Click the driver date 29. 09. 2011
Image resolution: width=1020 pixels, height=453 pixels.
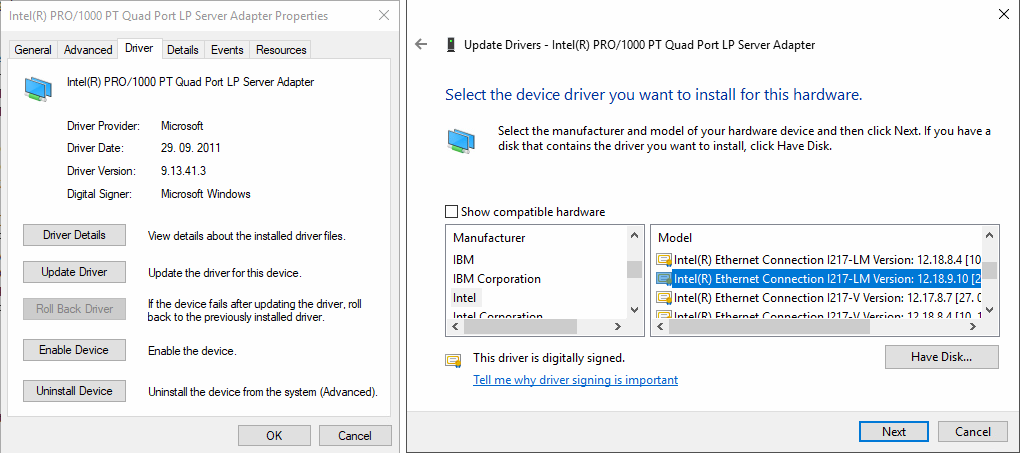coord(191,148)
